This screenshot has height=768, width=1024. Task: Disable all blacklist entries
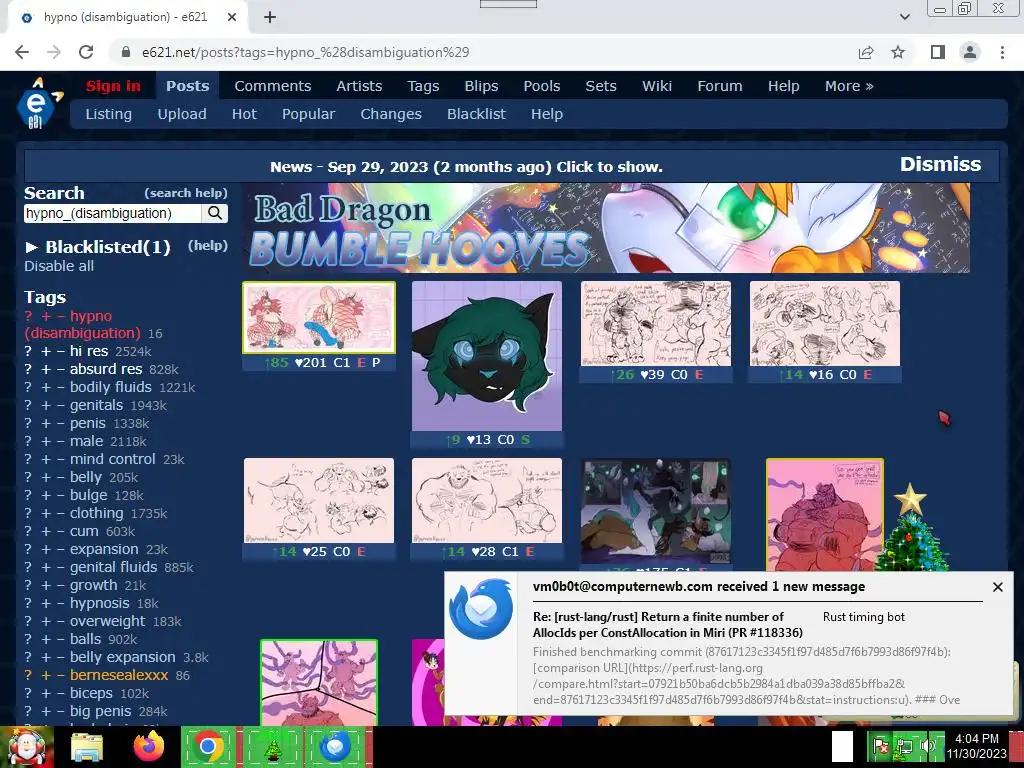[x=59, y=266]
